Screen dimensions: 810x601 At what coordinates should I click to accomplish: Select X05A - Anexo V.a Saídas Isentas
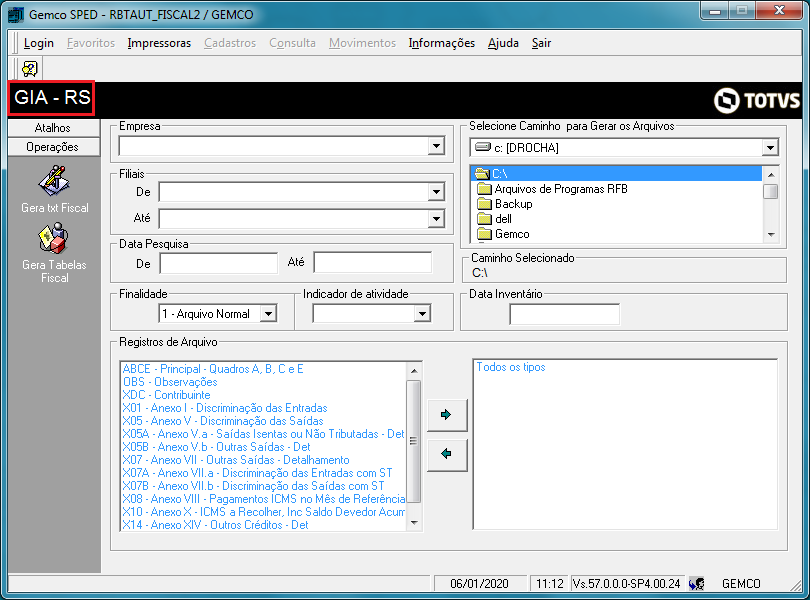(263, 434)
